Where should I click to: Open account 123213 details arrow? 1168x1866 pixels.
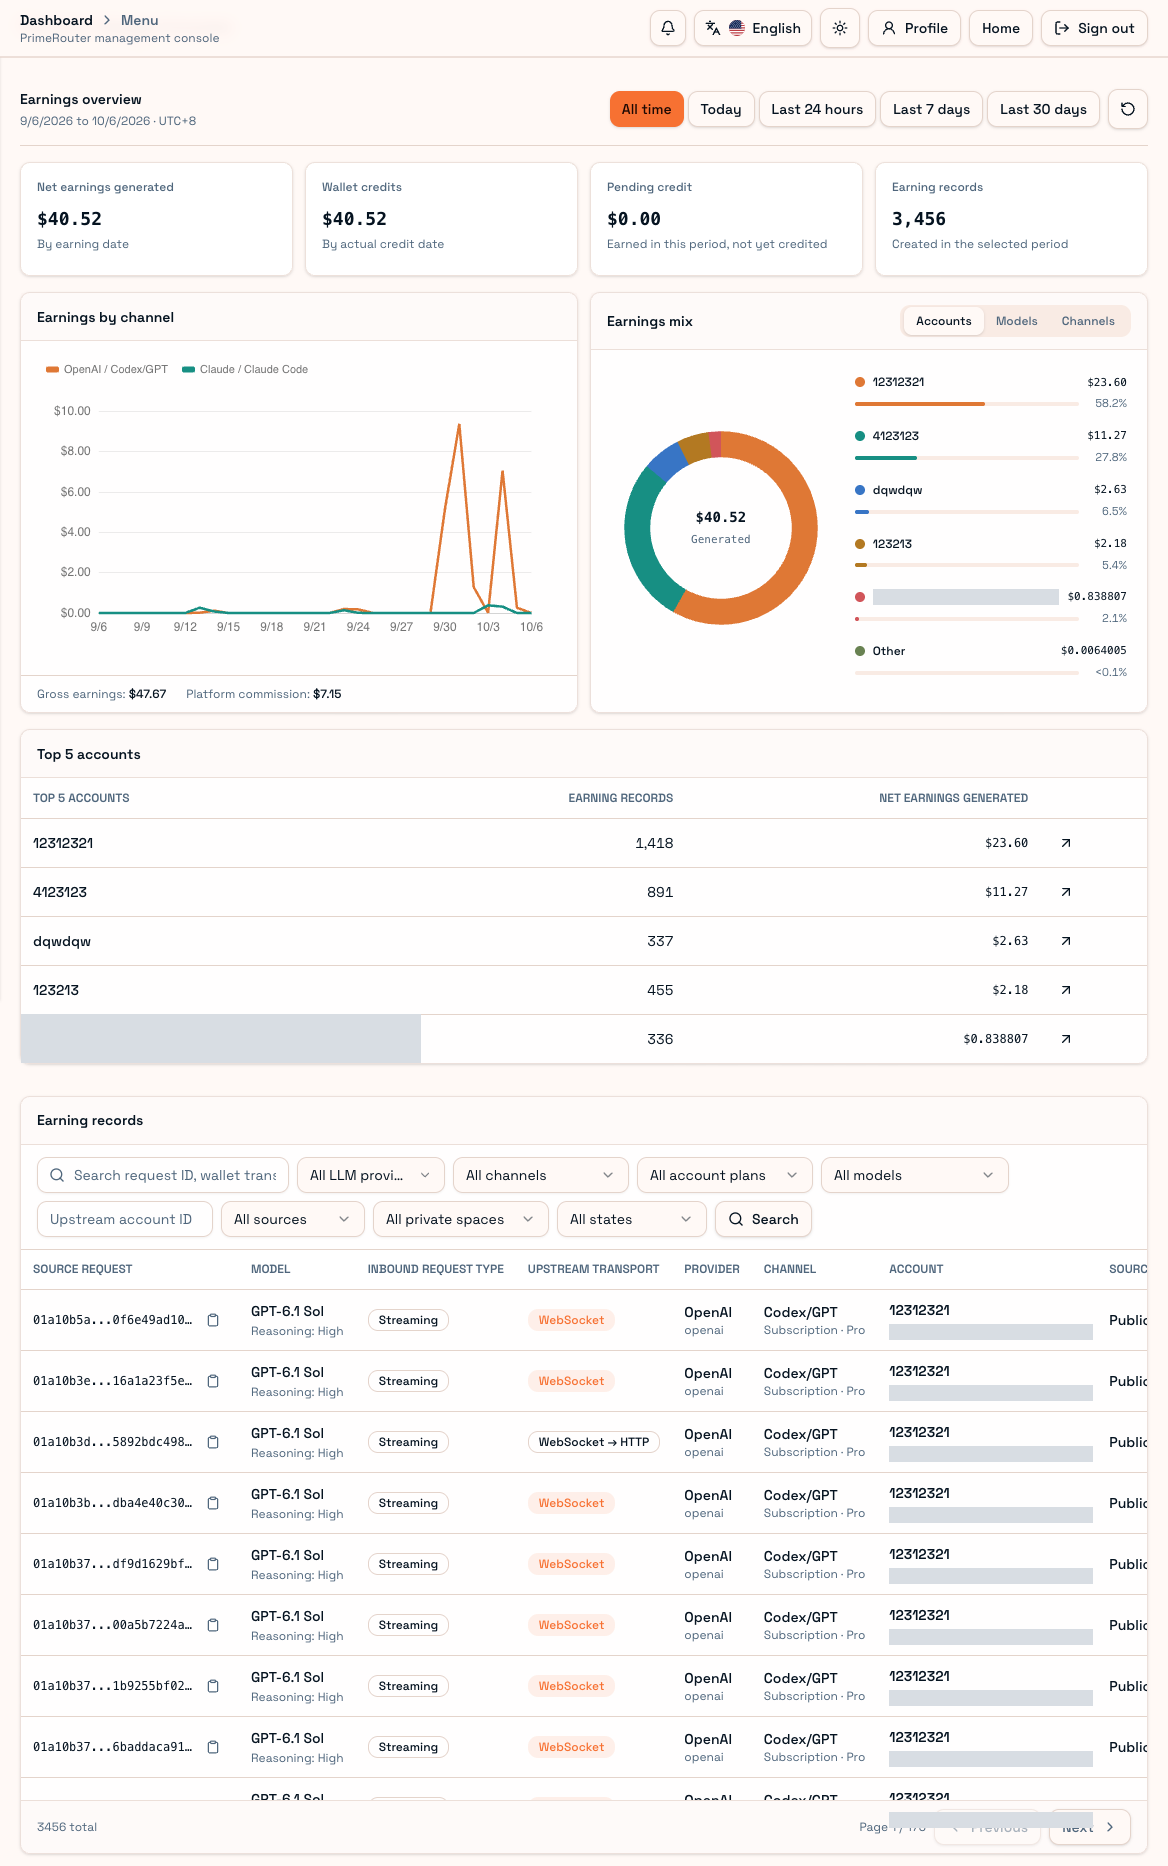click(1066, 990)
